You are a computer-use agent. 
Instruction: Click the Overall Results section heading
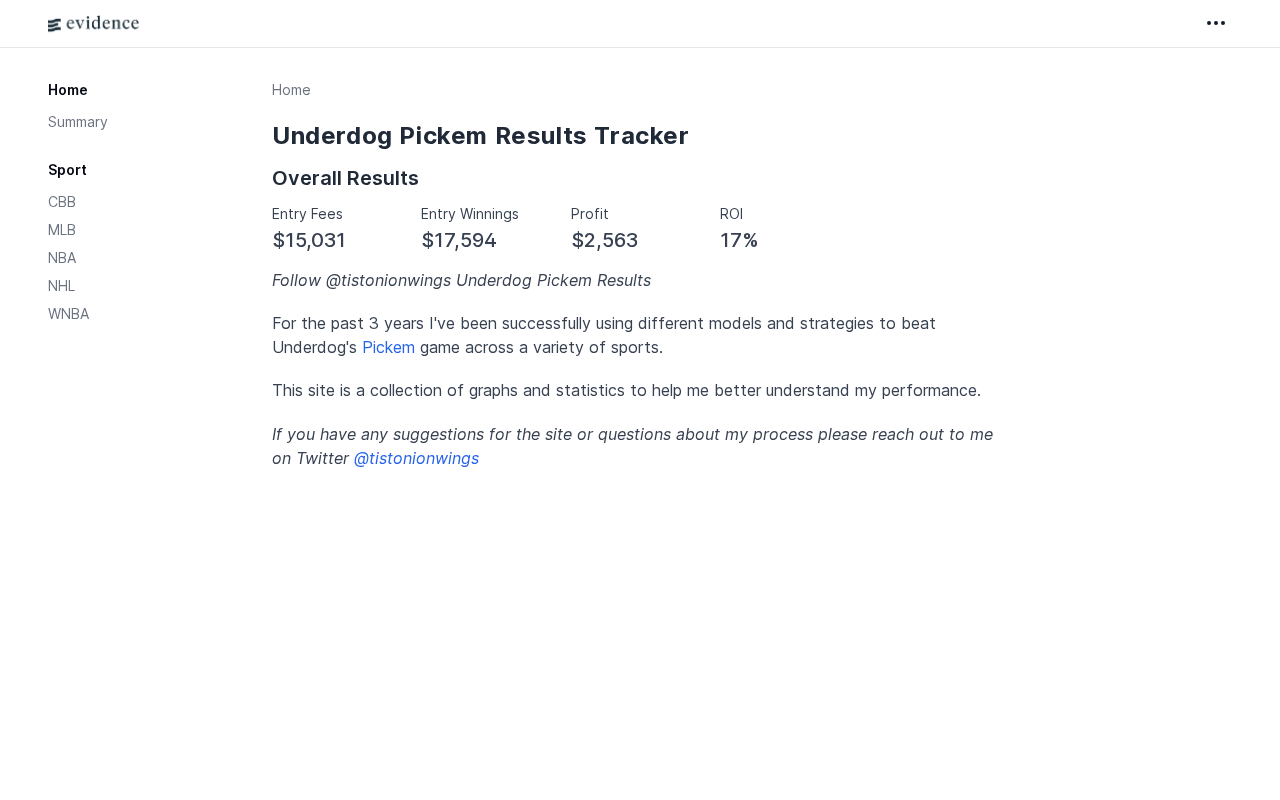click(345, 178)
